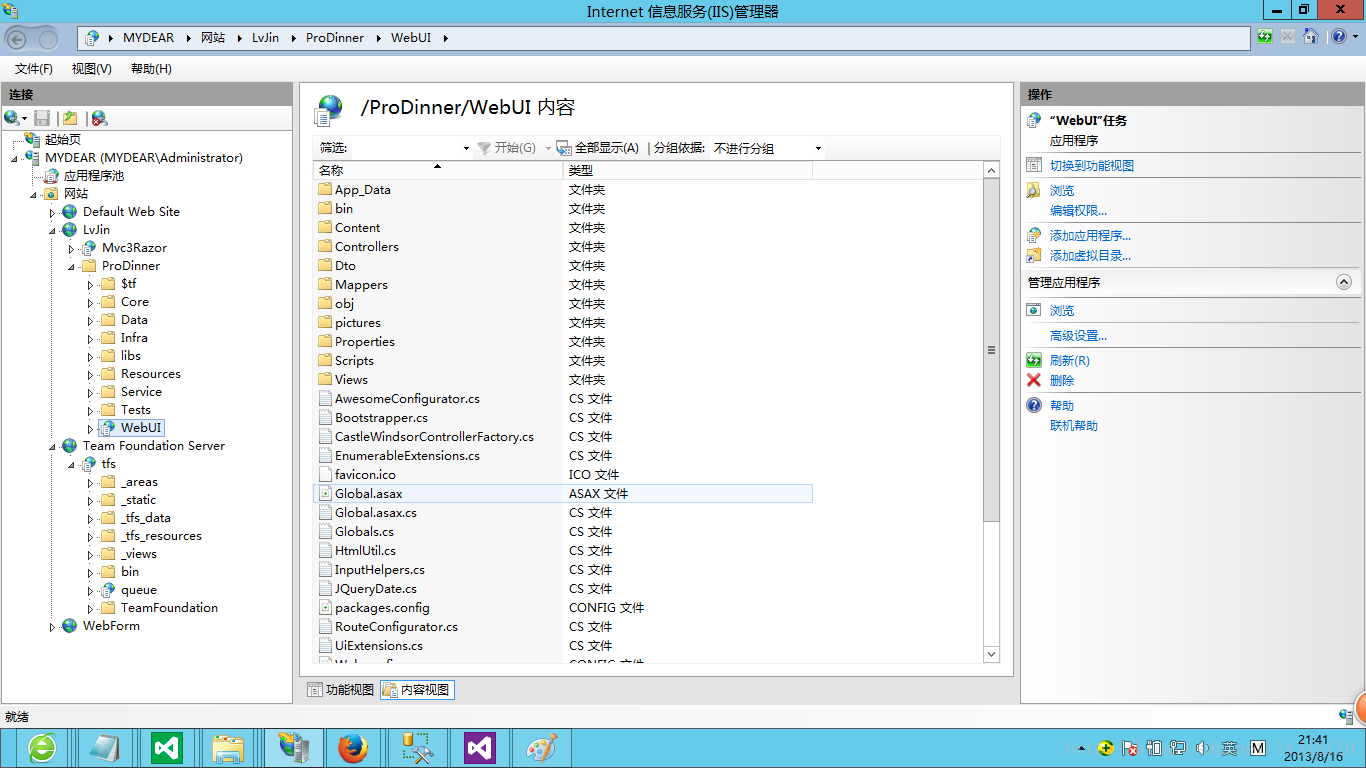
Task: Switch to the 内容视图 tab
Action: pos(417,690)
